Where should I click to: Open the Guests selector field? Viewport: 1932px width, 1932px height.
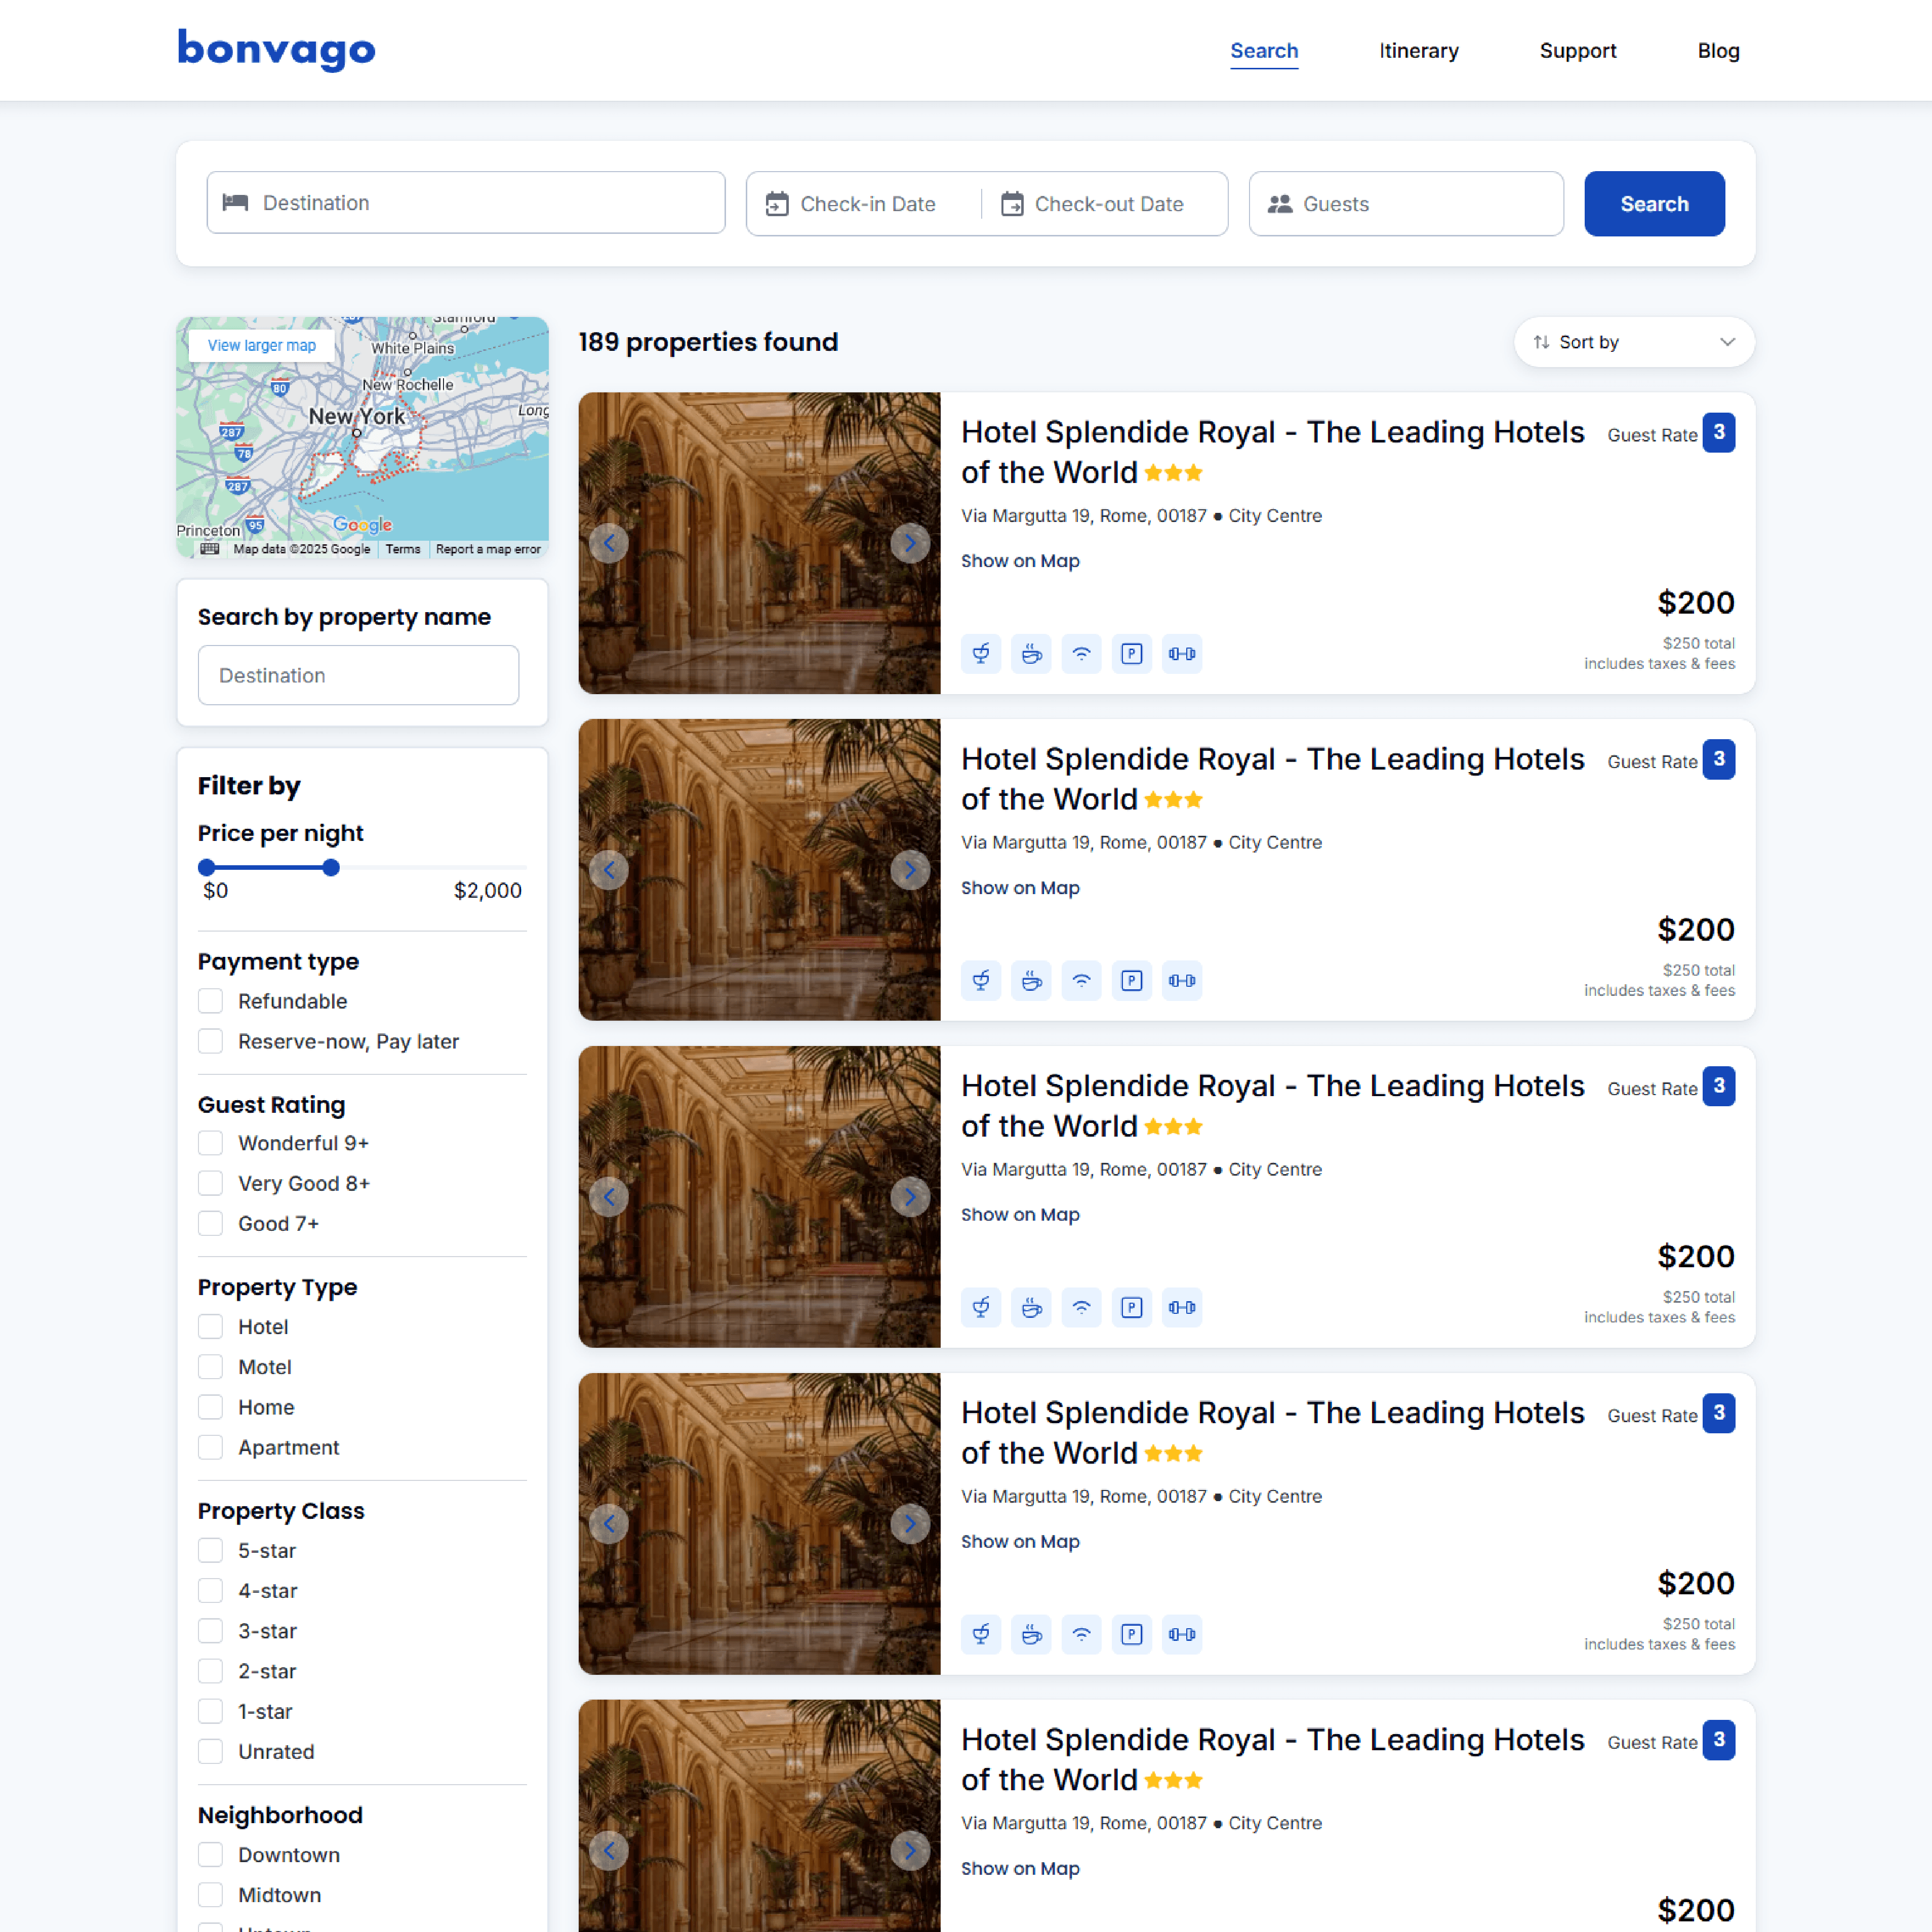(x=1405, y=204)
